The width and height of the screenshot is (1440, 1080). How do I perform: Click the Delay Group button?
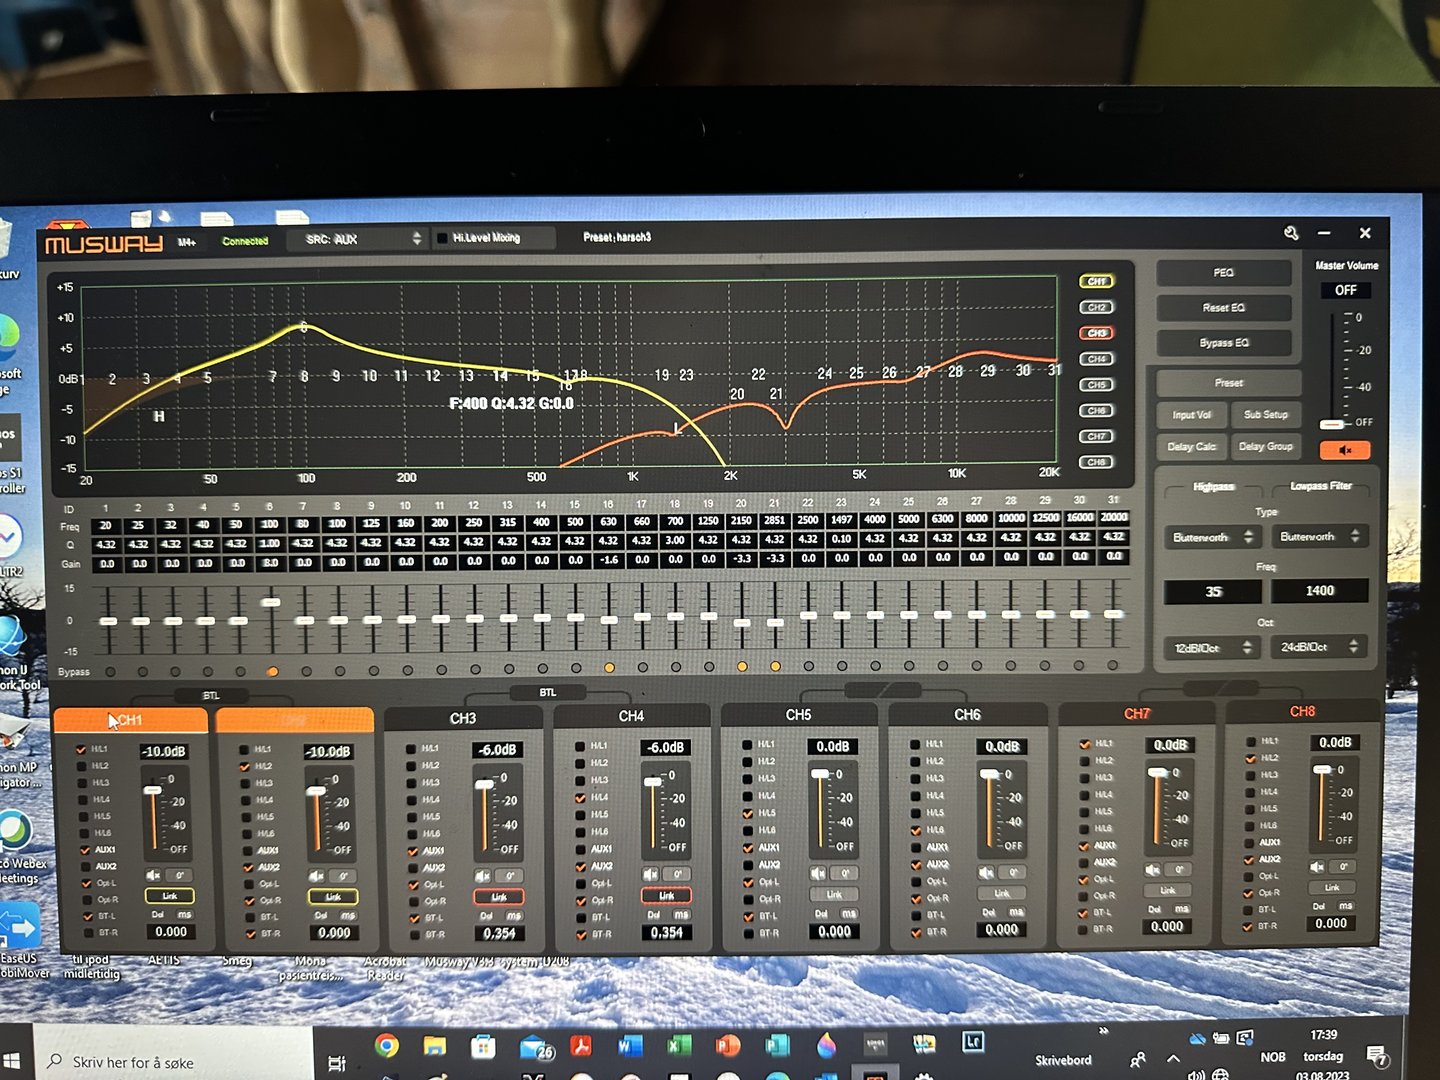(x=1266, y=446)
